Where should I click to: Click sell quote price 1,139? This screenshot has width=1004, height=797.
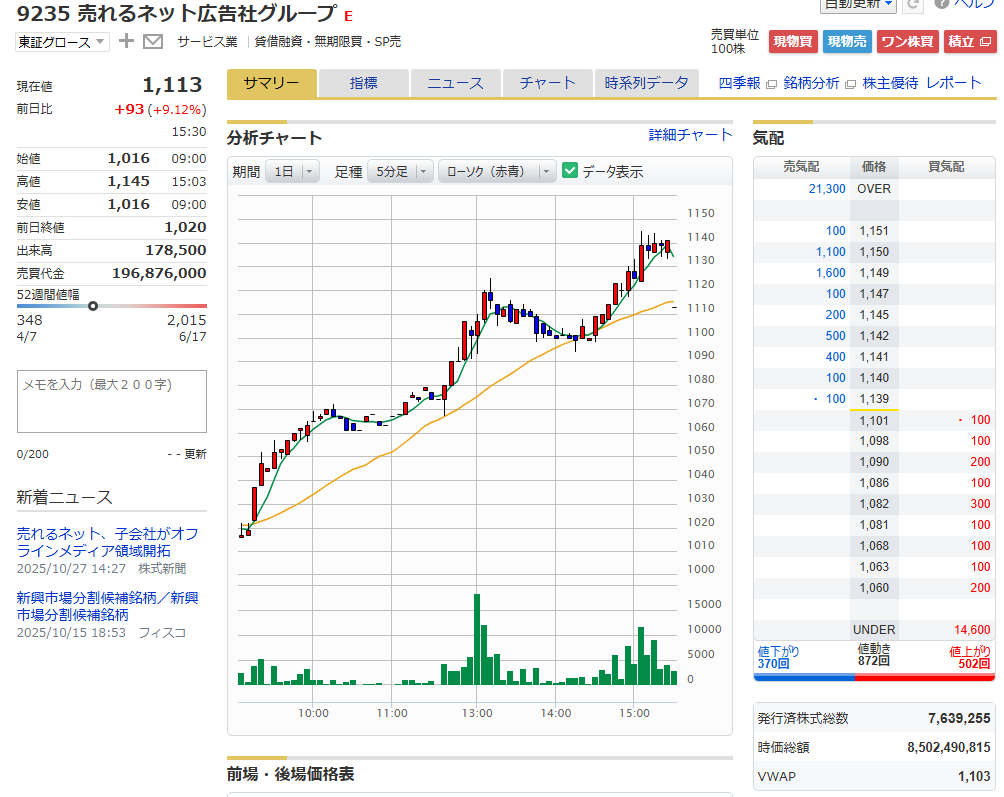click(874, 399)
